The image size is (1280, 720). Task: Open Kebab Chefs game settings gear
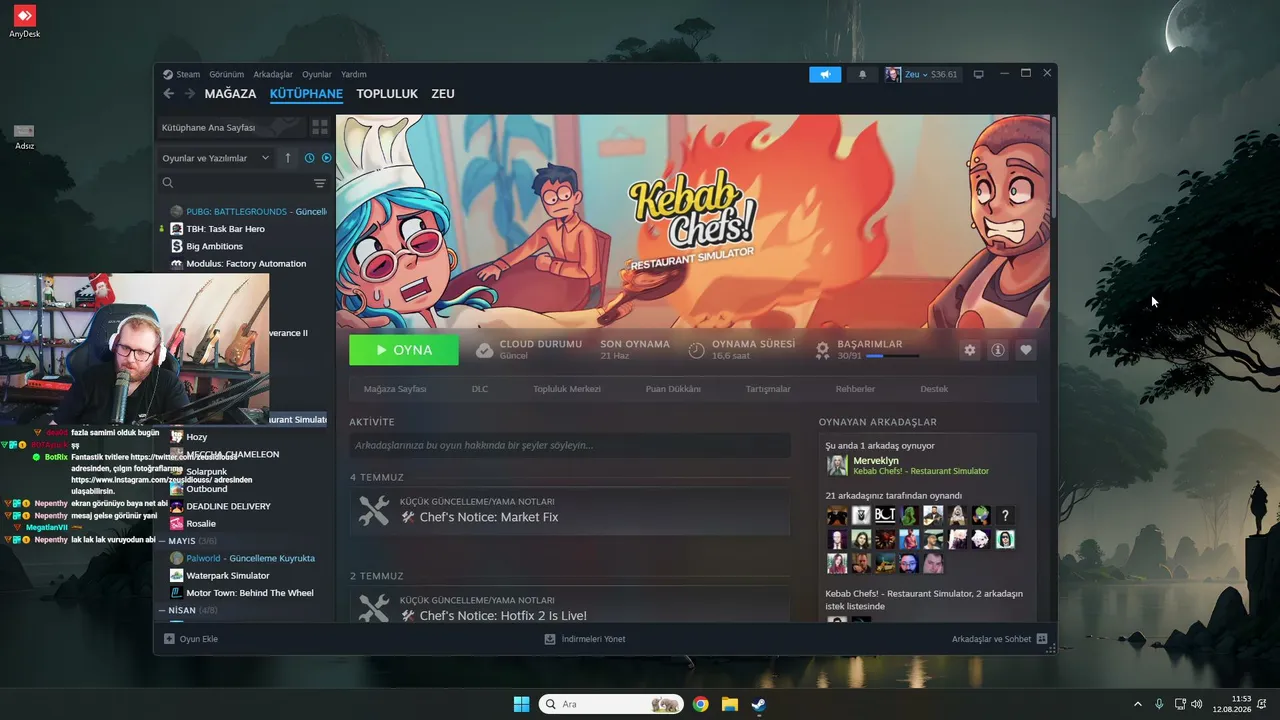tap(969, 350)
